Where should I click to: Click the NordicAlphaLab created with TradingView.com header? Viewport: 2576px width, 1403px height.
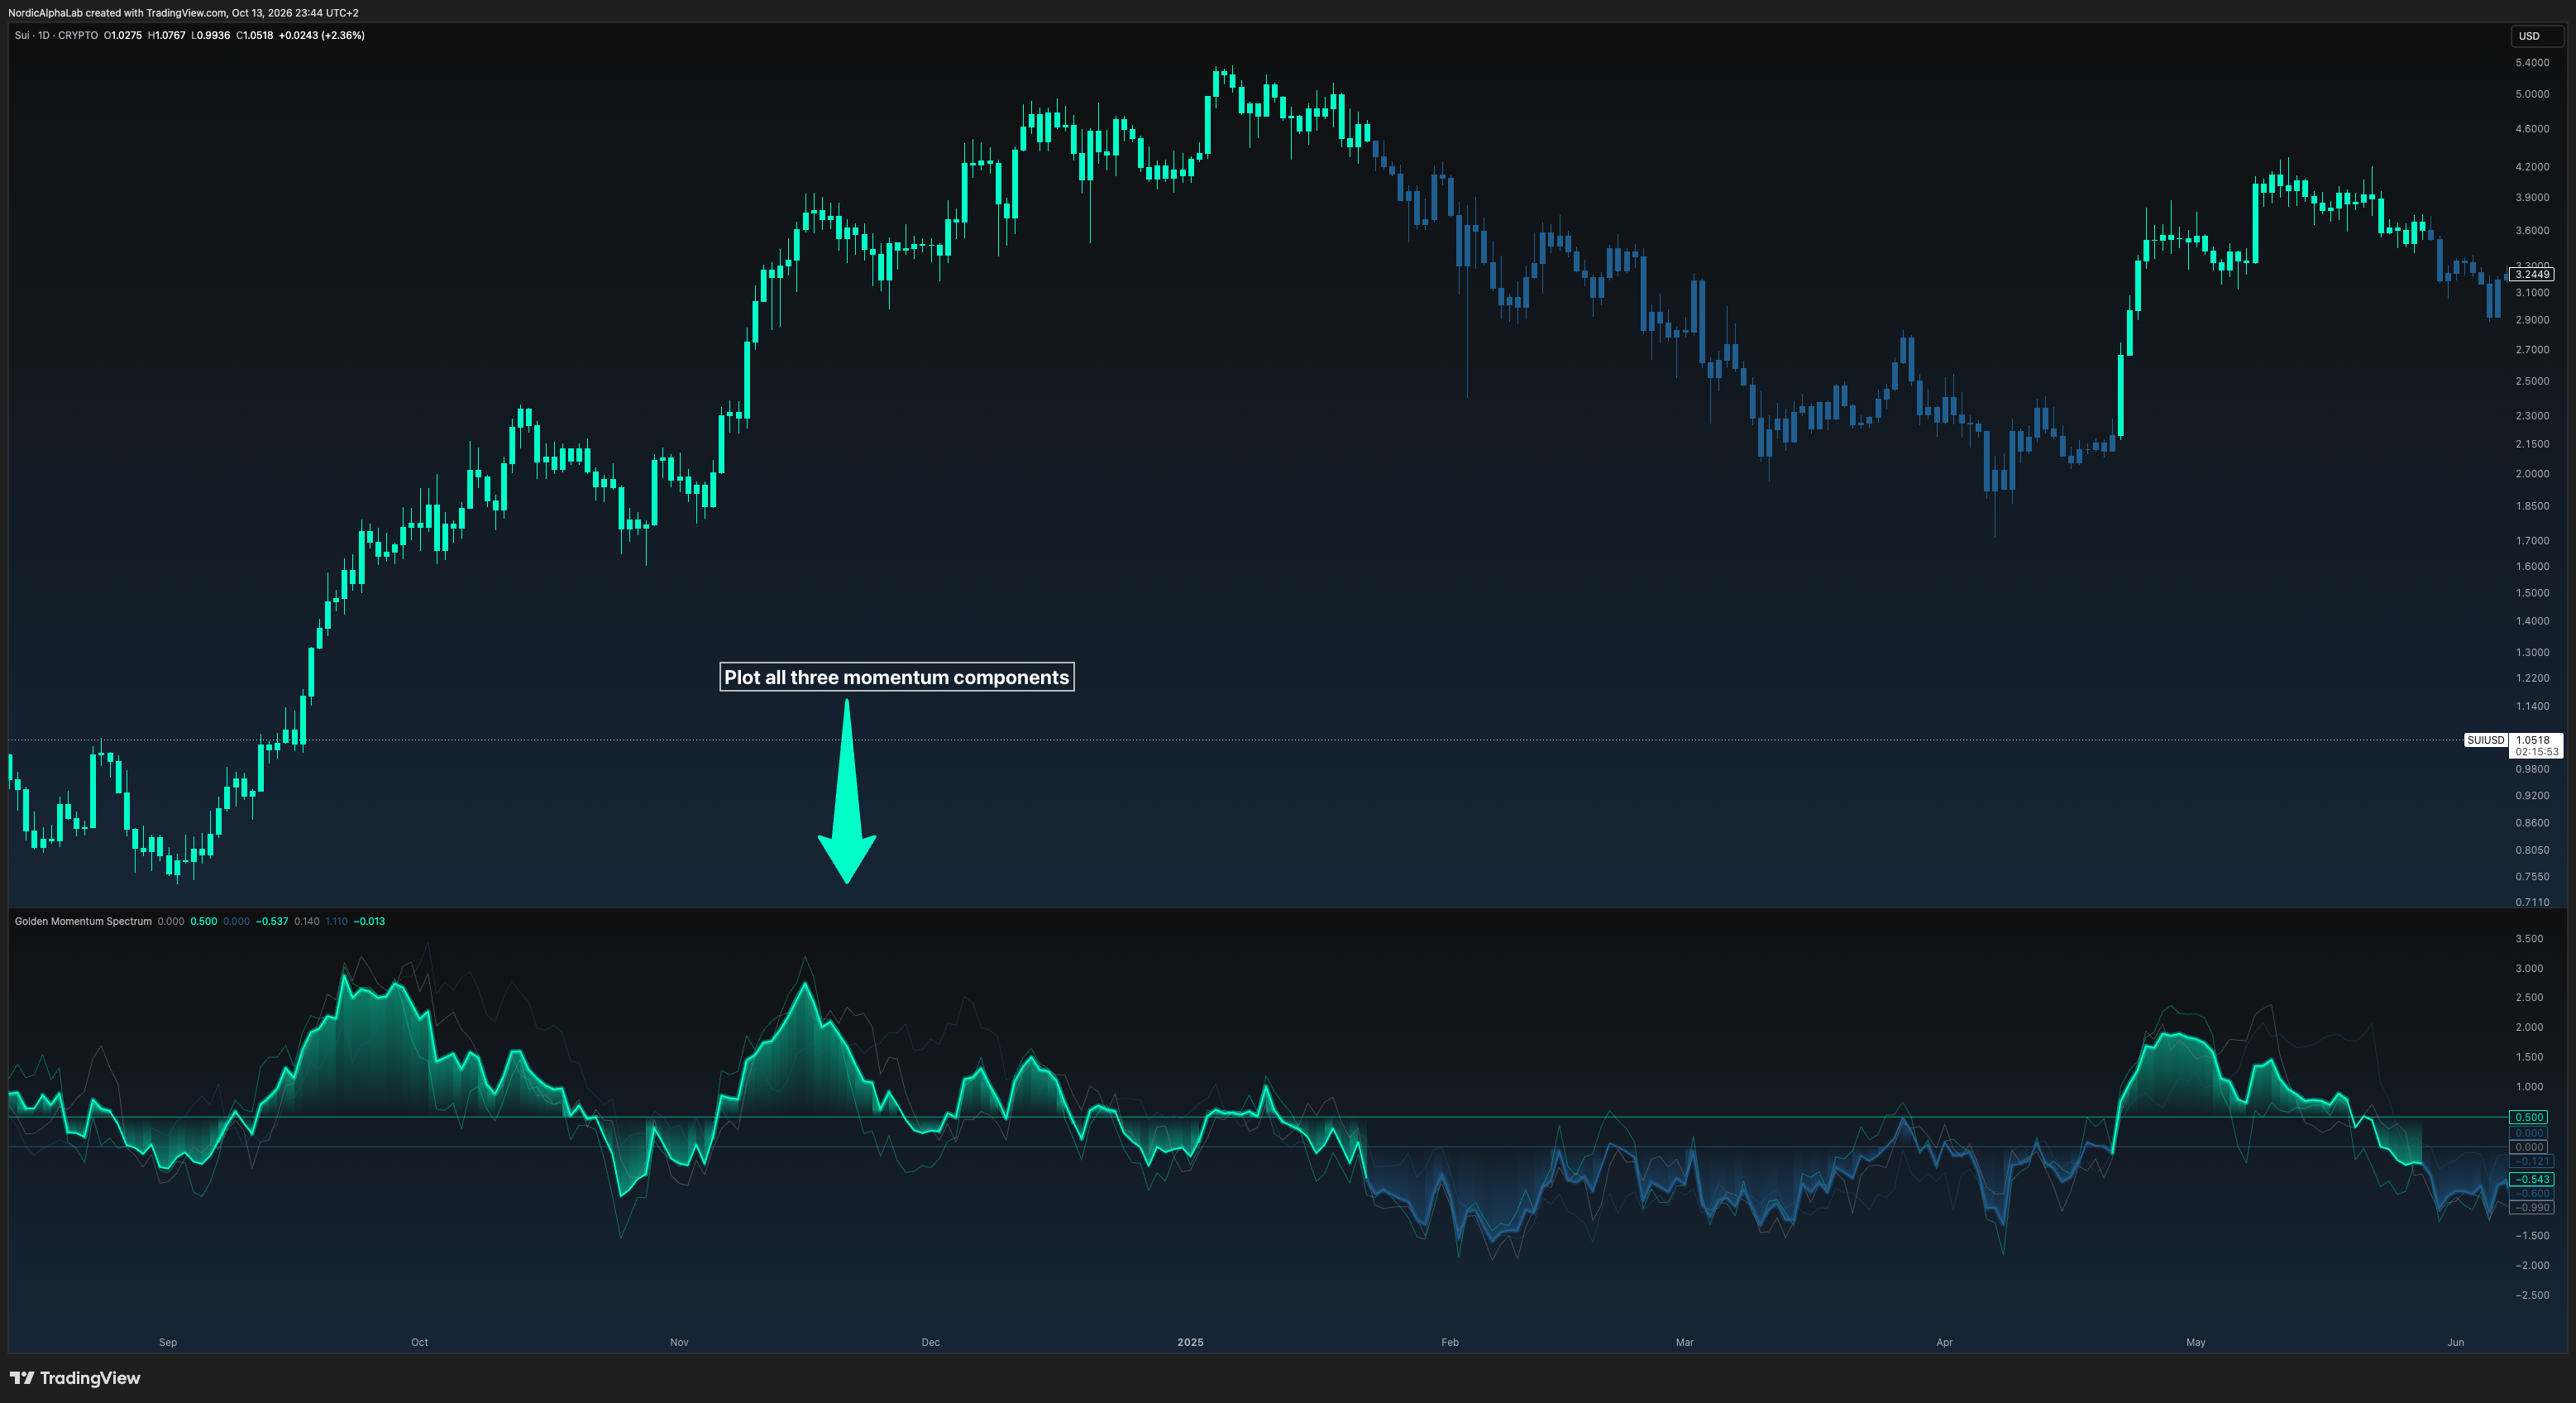click(183, 13)
